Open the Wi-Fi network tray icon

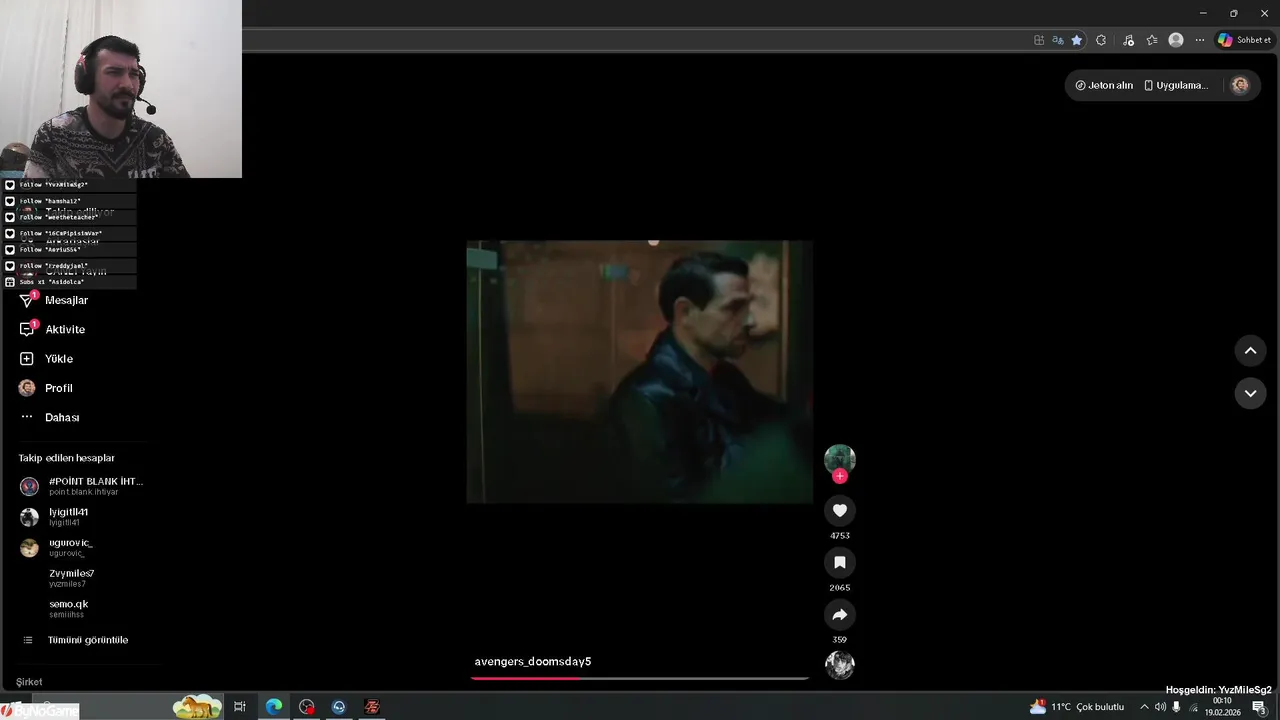pyautogui.click(x=1193, y=707)
